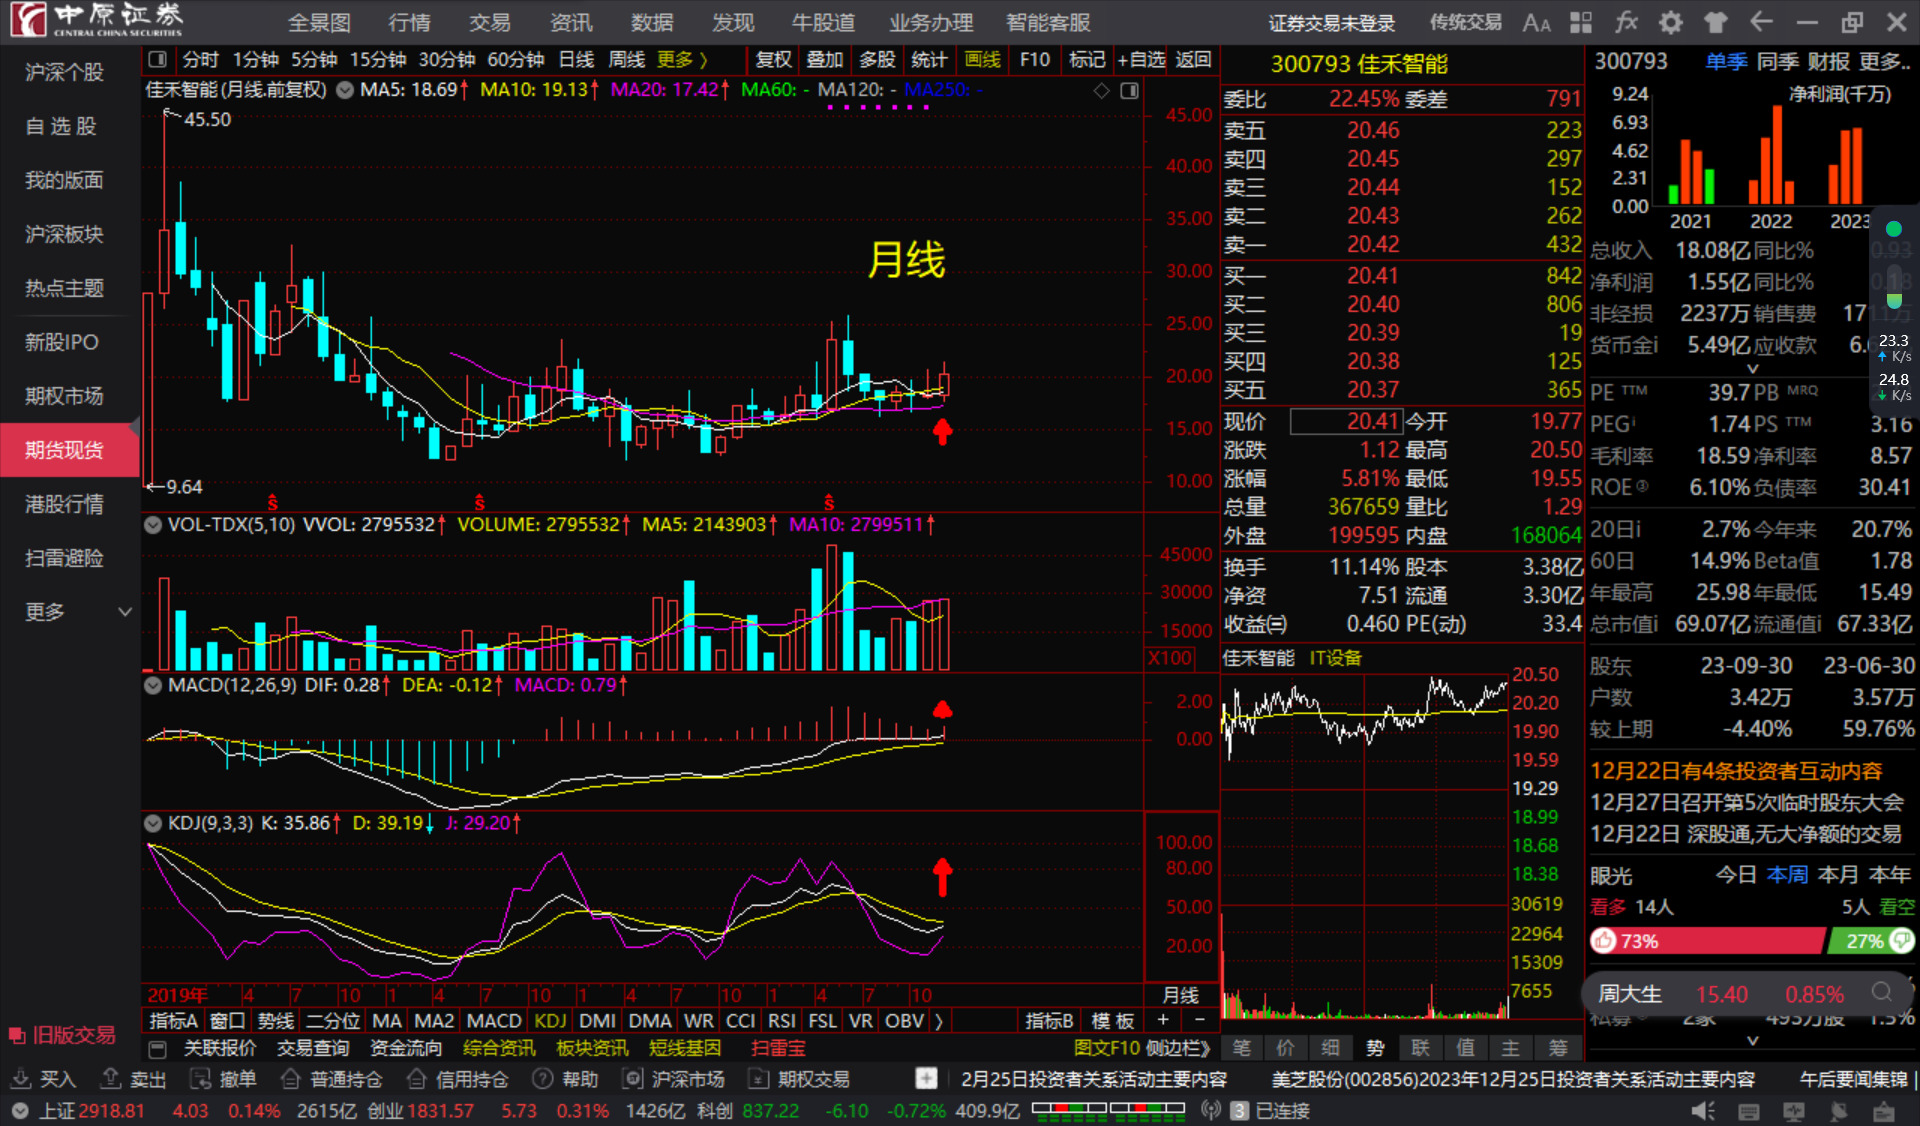Screen dimensions: 1920x1126
Task: Open the font size AA setting
Action: pyautogui.click(x=1536, y=23)
